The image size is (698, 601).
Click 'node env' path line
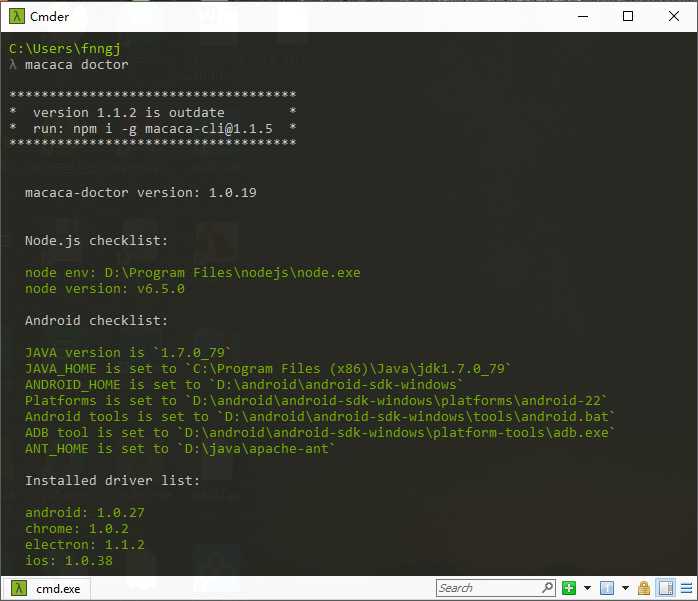point(193,273)
